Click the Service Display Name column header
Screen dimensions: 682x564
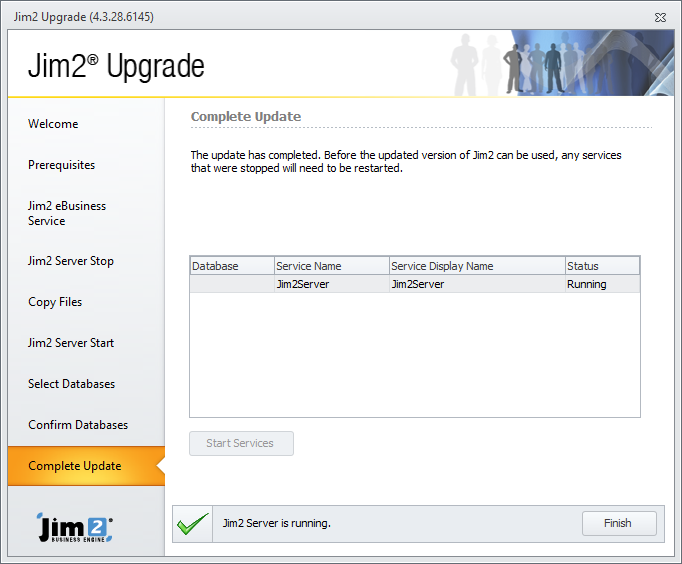point(477,266)
